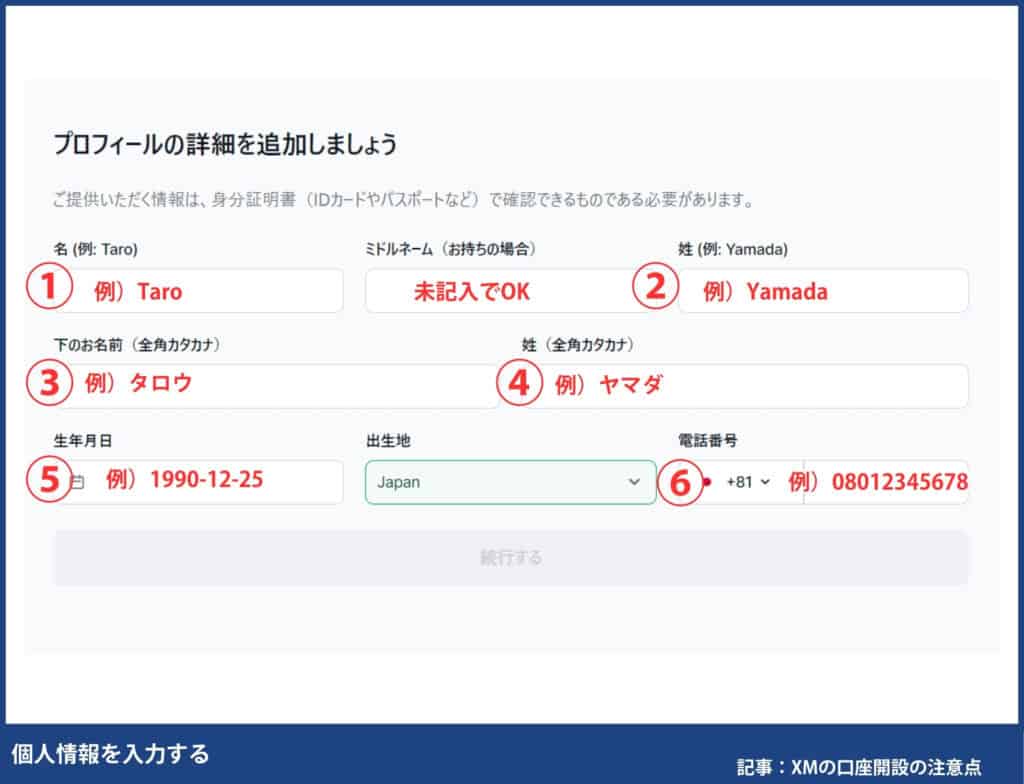Click the Japan flag icon in phone field

pos(707,482)
